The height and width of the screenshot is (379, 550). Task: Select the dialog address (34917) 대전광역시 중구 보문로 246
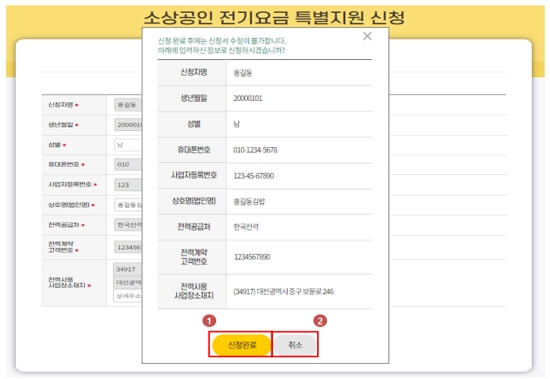click(283, 291)
